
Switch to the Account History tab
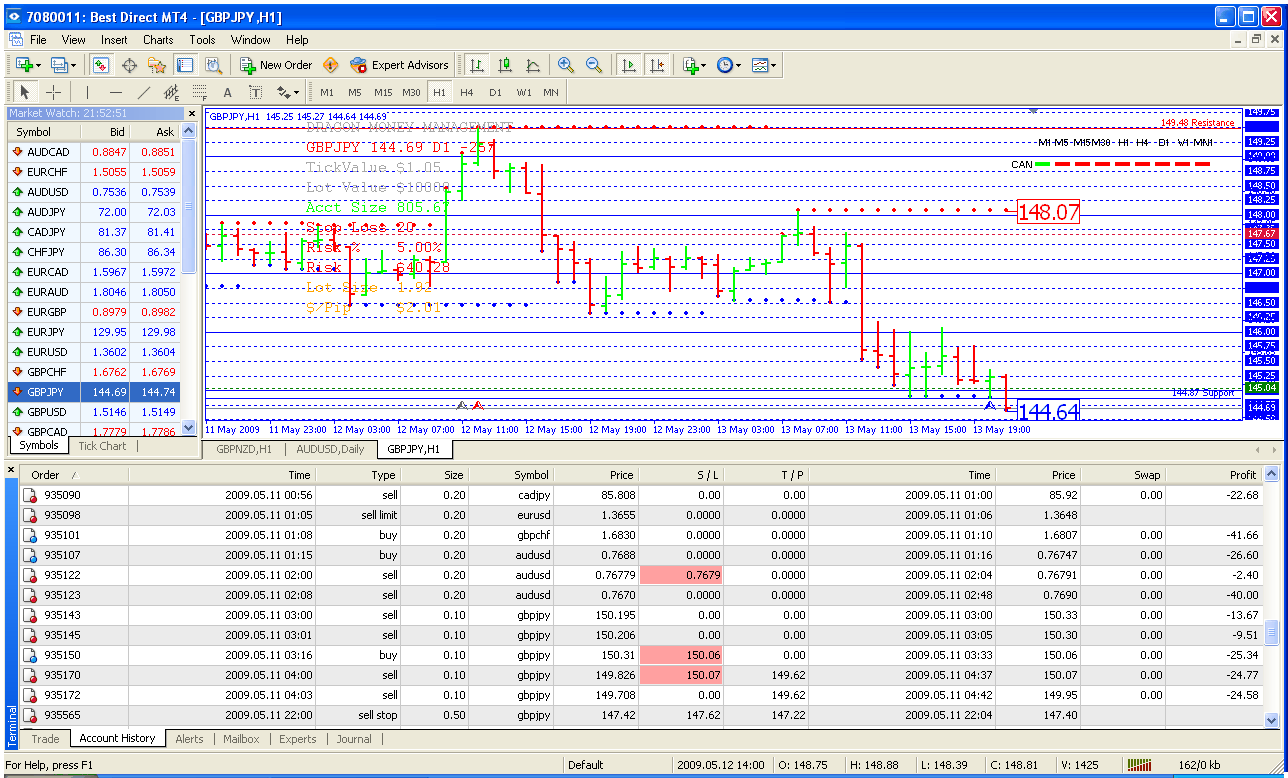(x=117, y=739)
